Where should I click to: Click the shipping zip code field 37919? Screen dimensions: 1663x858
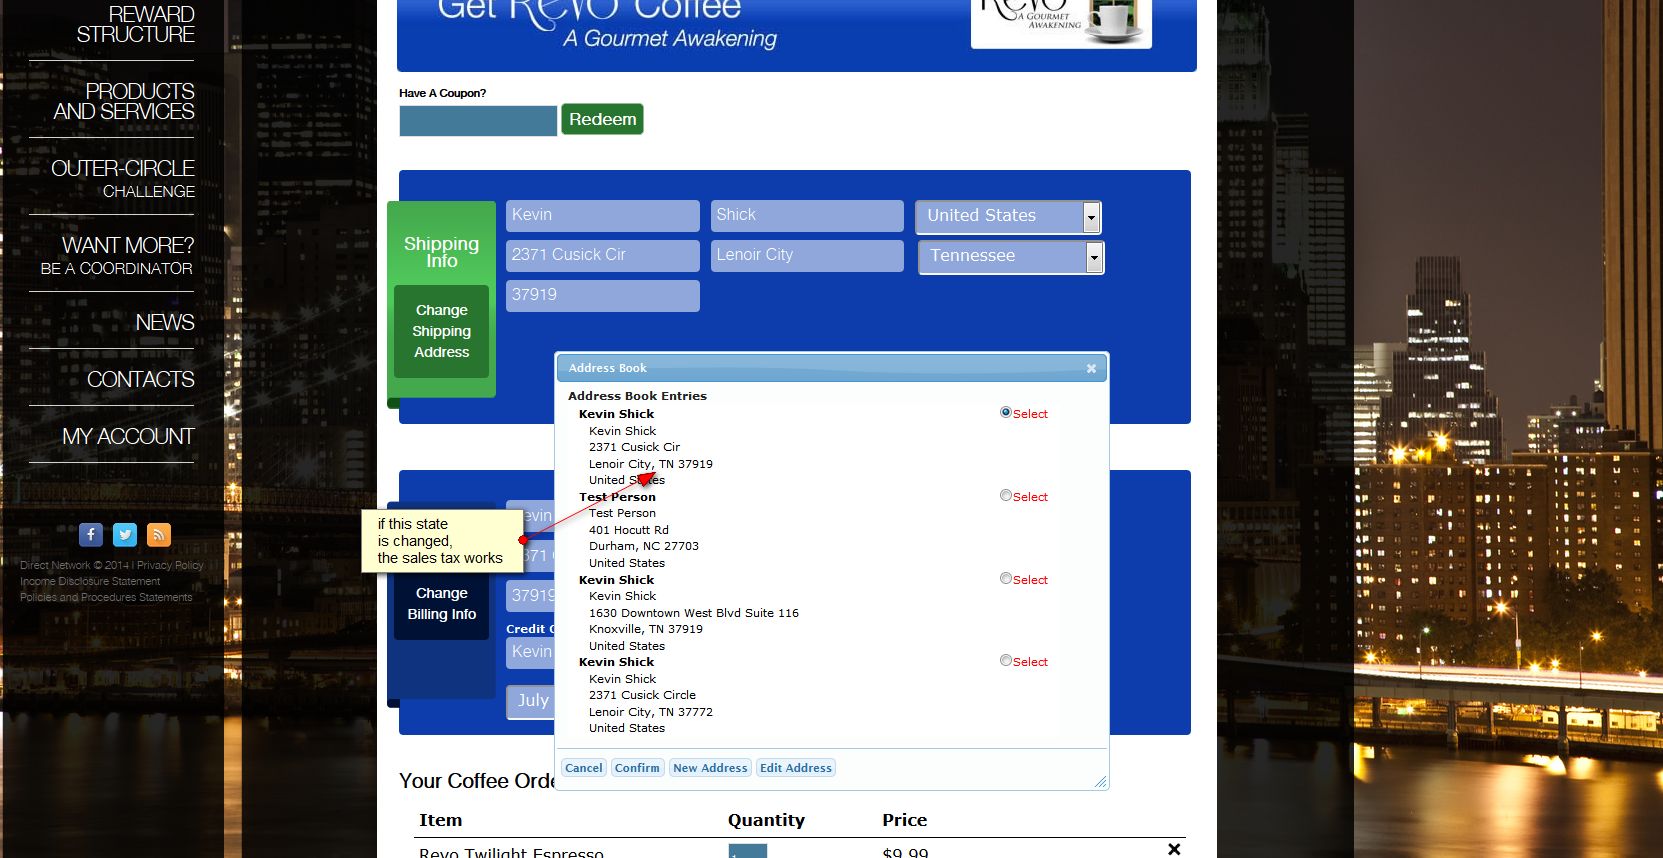(x=603, y=295)
